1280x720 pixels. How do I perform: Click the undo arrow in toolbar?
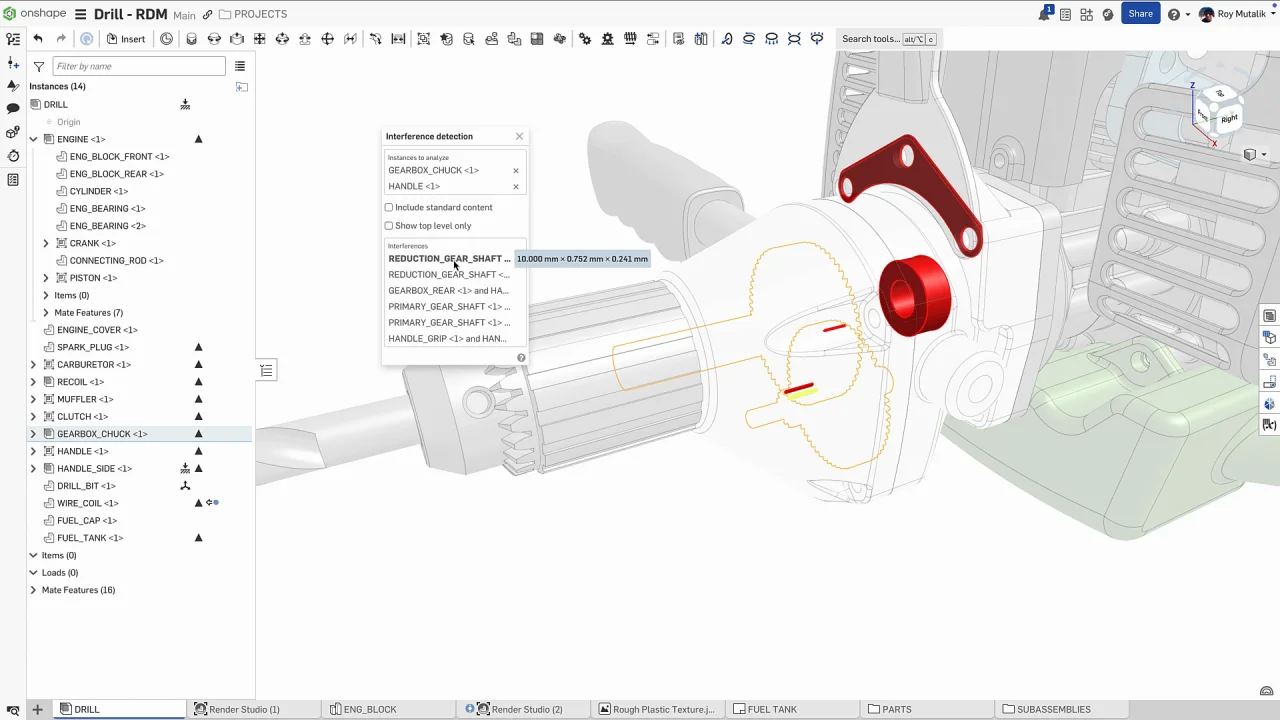[38, 39]
